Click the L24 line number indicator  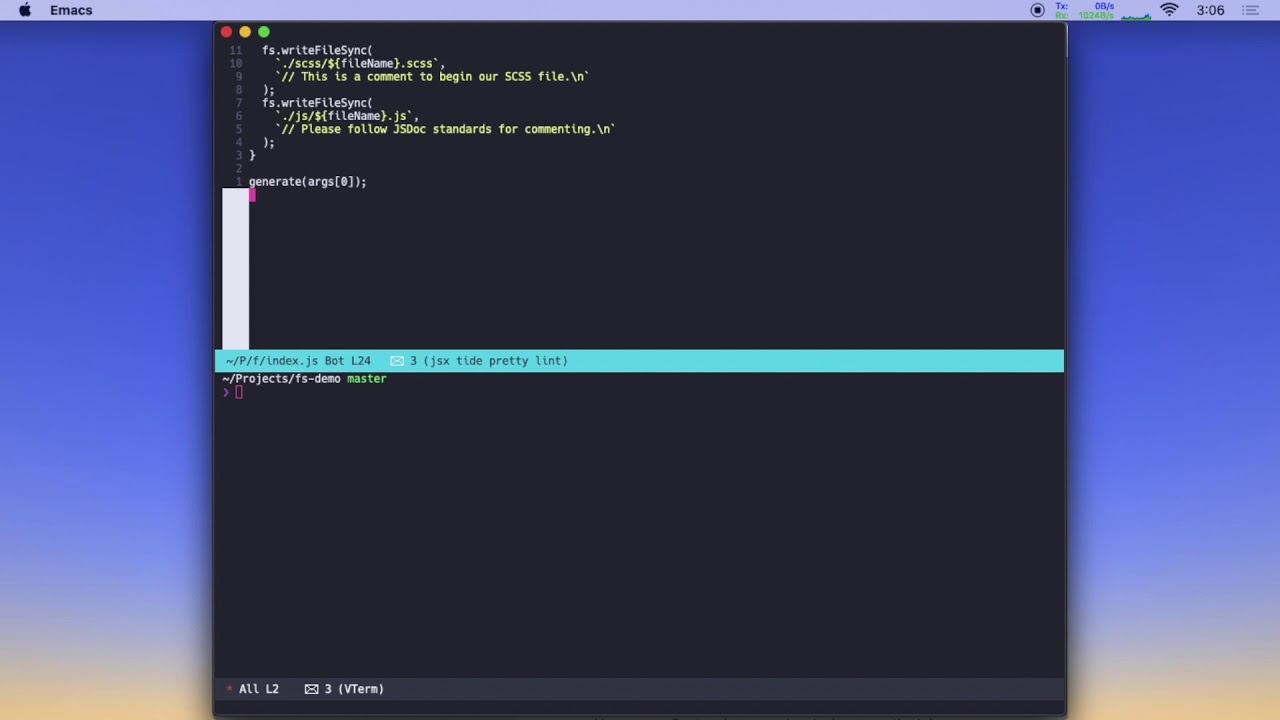pyautogui.click(x=361, y=361)
